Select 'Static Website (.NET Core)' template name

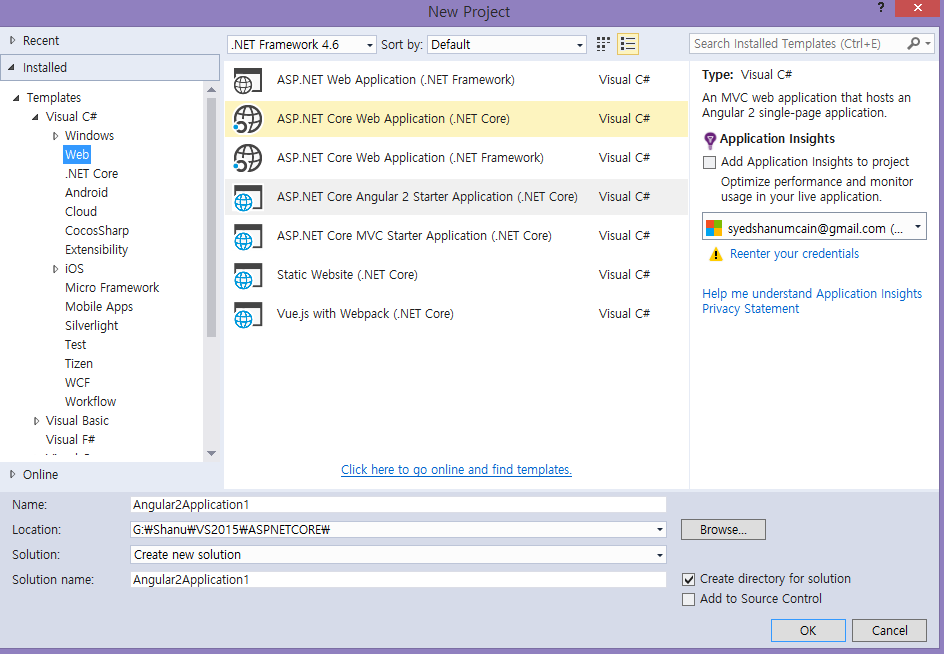click(x=347, y=275)
